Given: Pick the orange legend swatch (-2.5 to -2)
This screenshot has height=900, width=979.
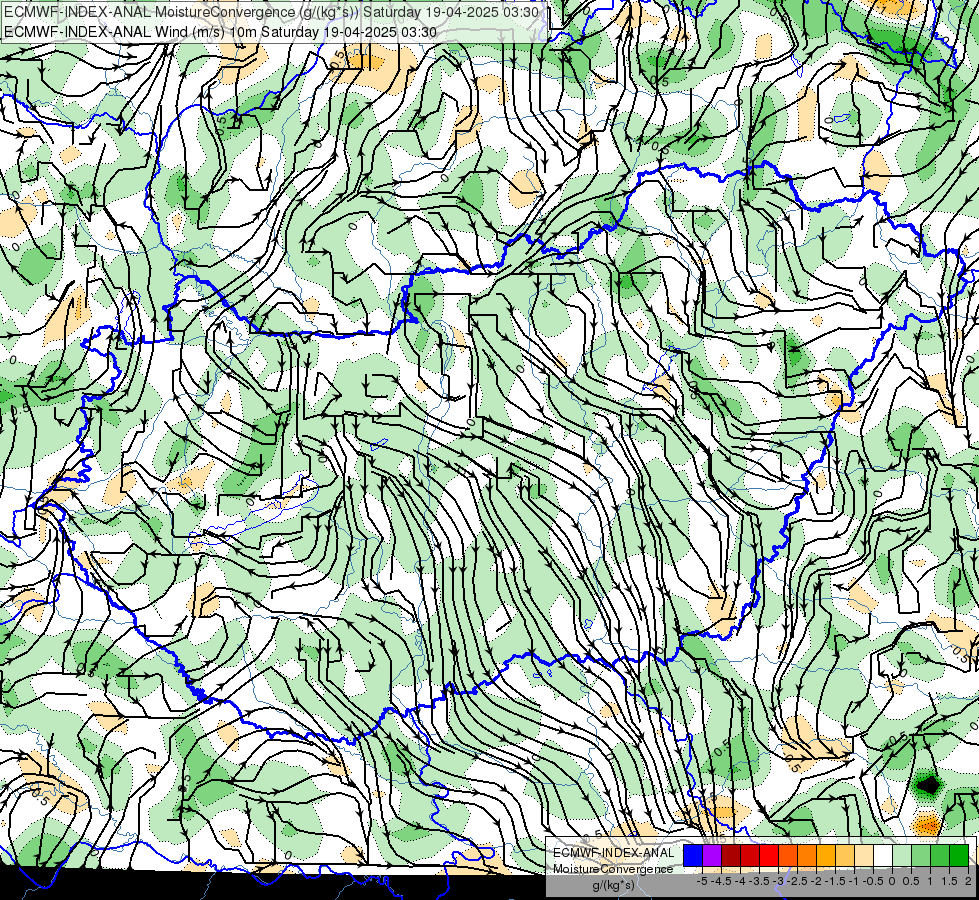Looking at the screenshot, I should tap(807, 855).
